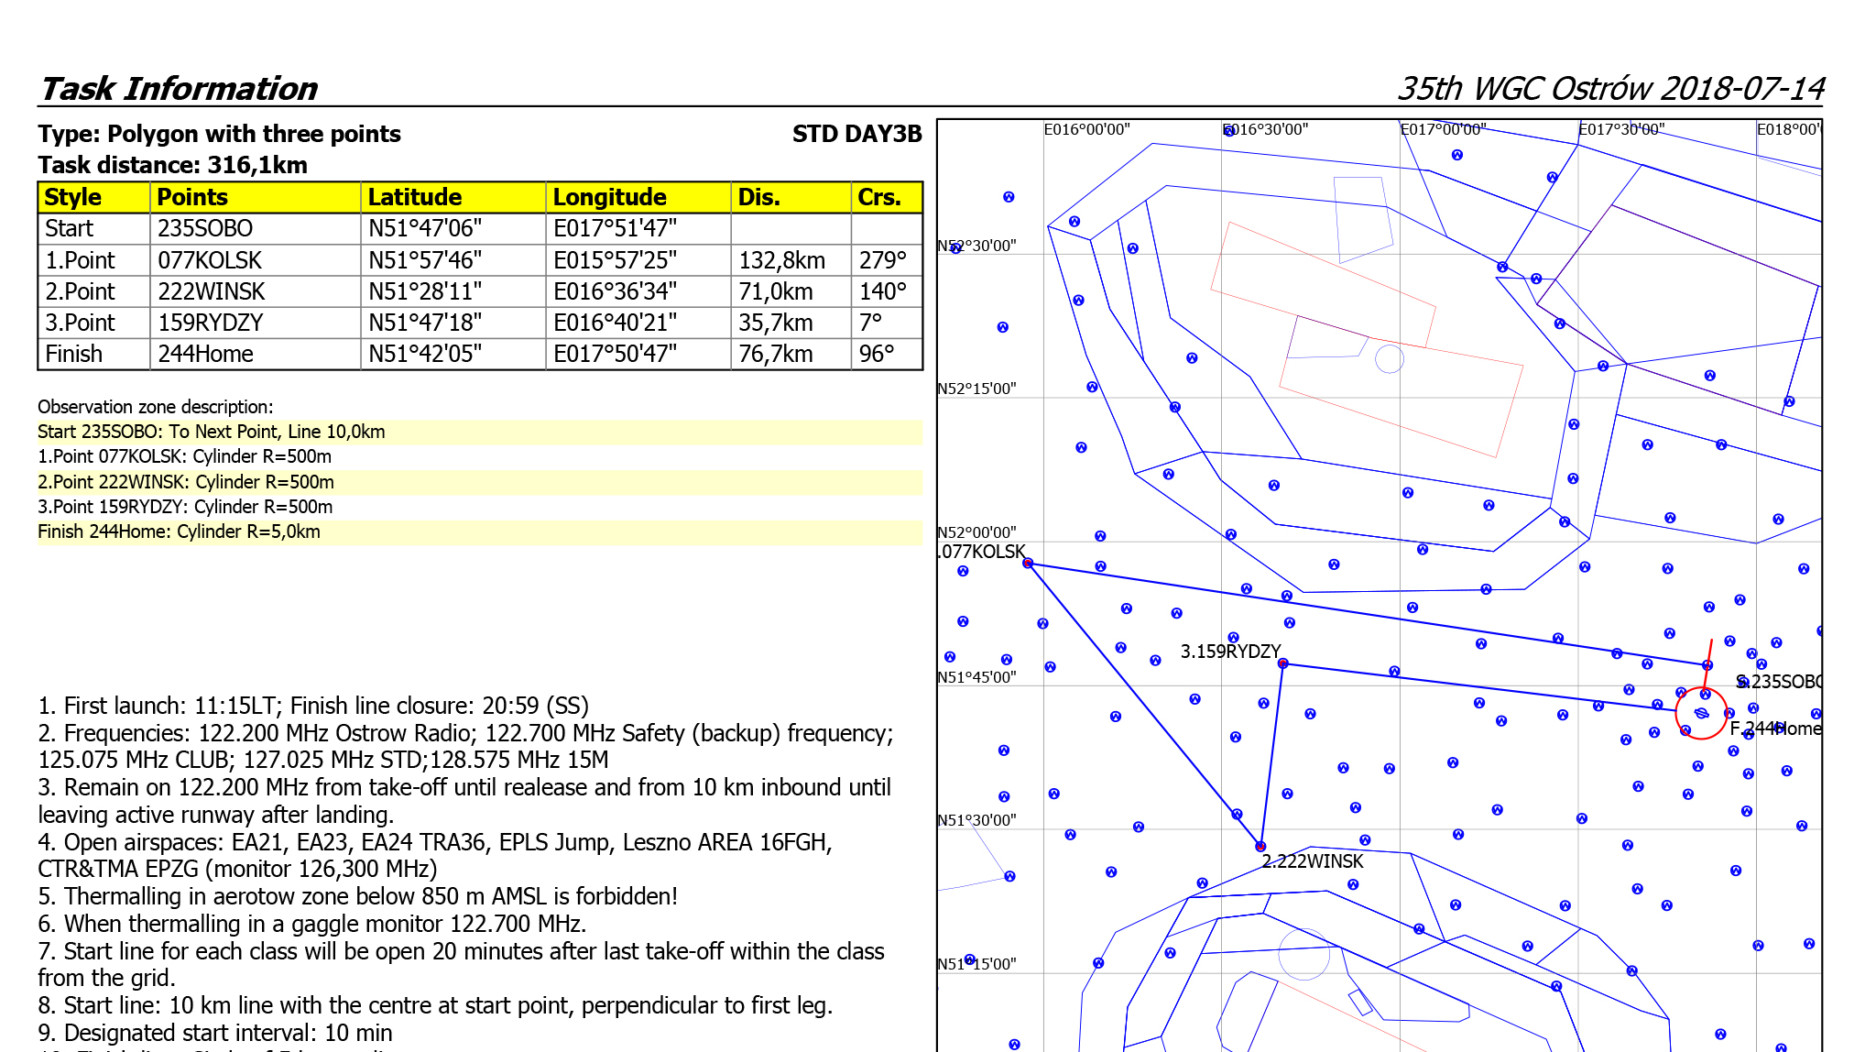This screenshot has height=1052, width=1876.
Task: Click the small circular airspace inside the red rectangle
Action: click(1389, 359)
